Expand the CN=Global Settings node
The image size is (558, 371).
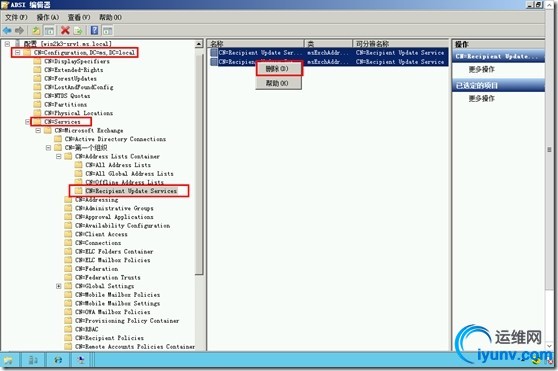[59, 286]
